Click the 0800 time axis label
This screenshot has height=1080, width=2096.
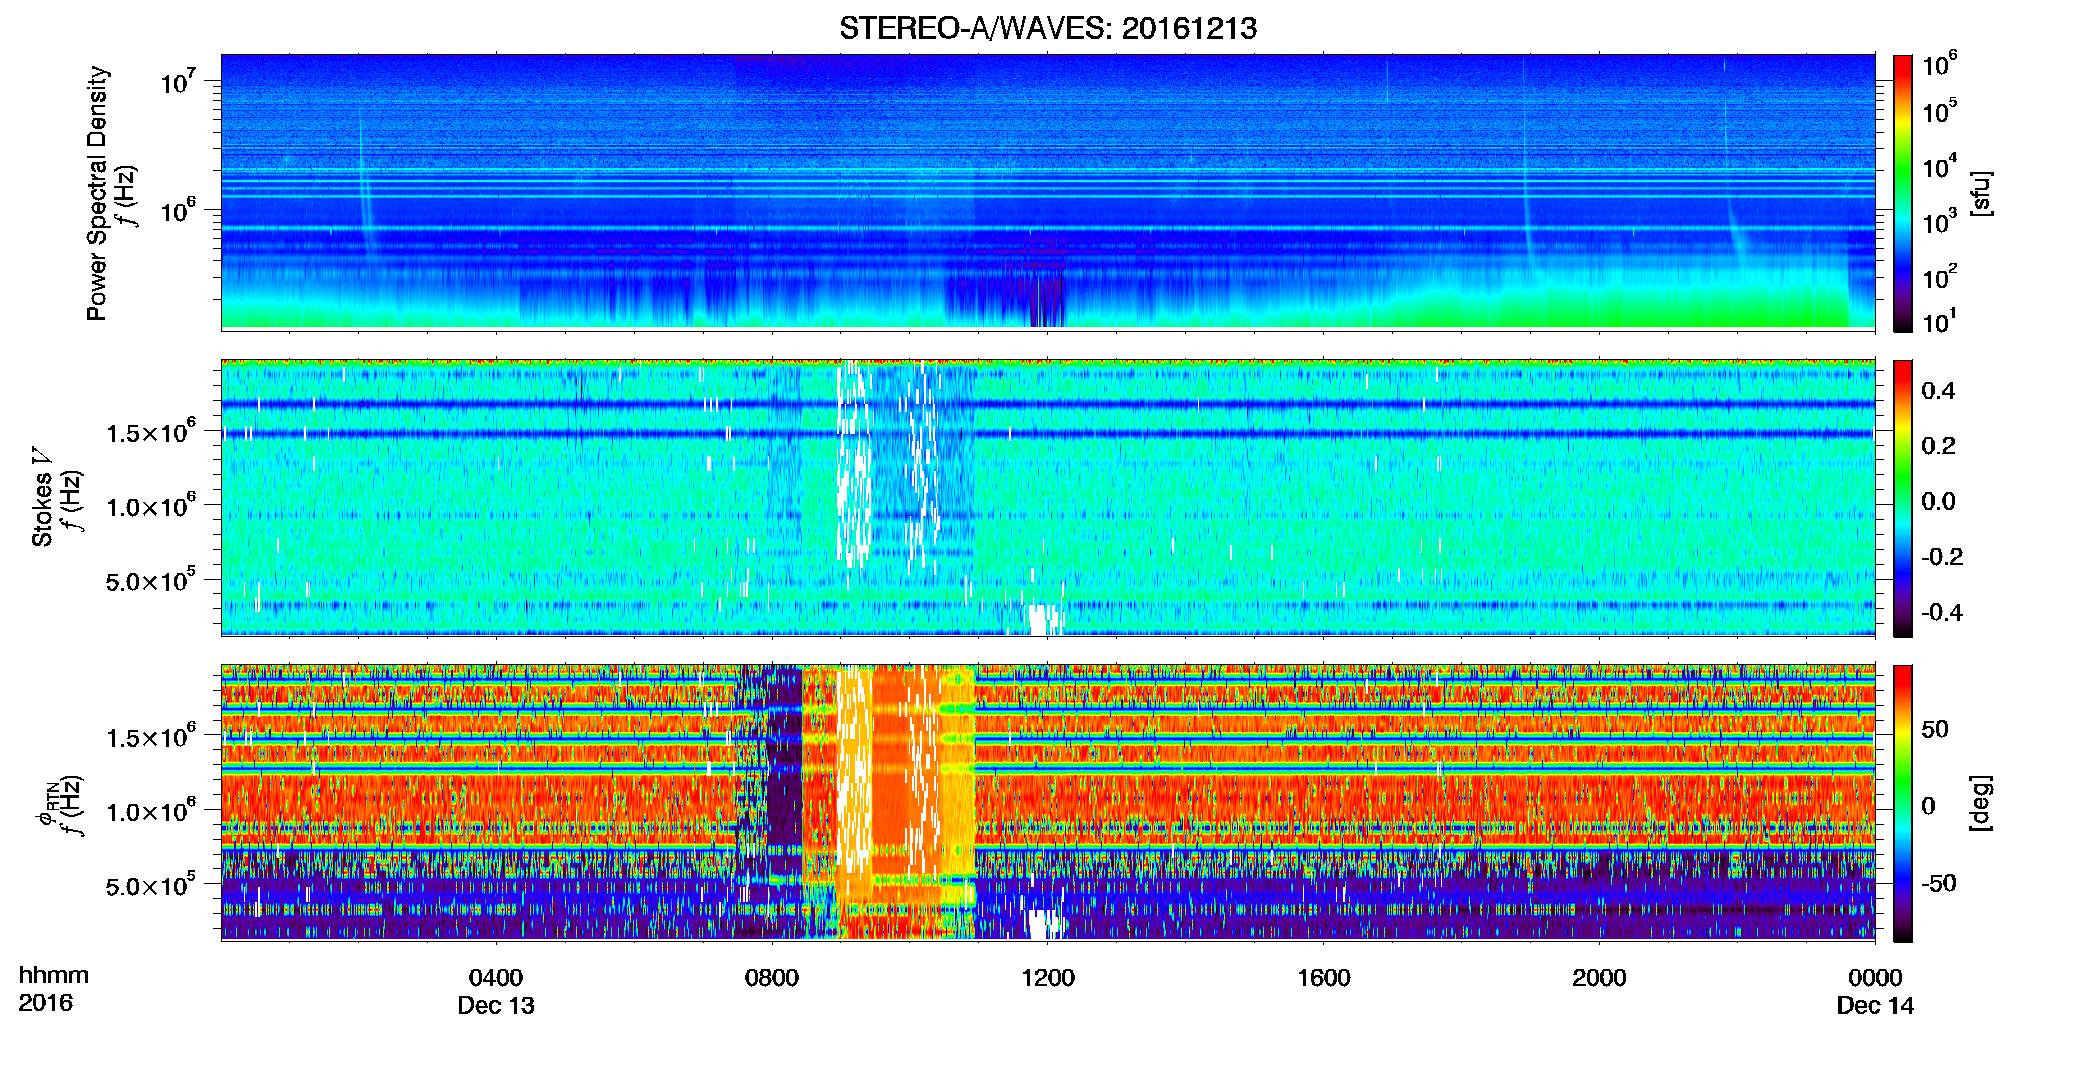(x=772, y=978)
